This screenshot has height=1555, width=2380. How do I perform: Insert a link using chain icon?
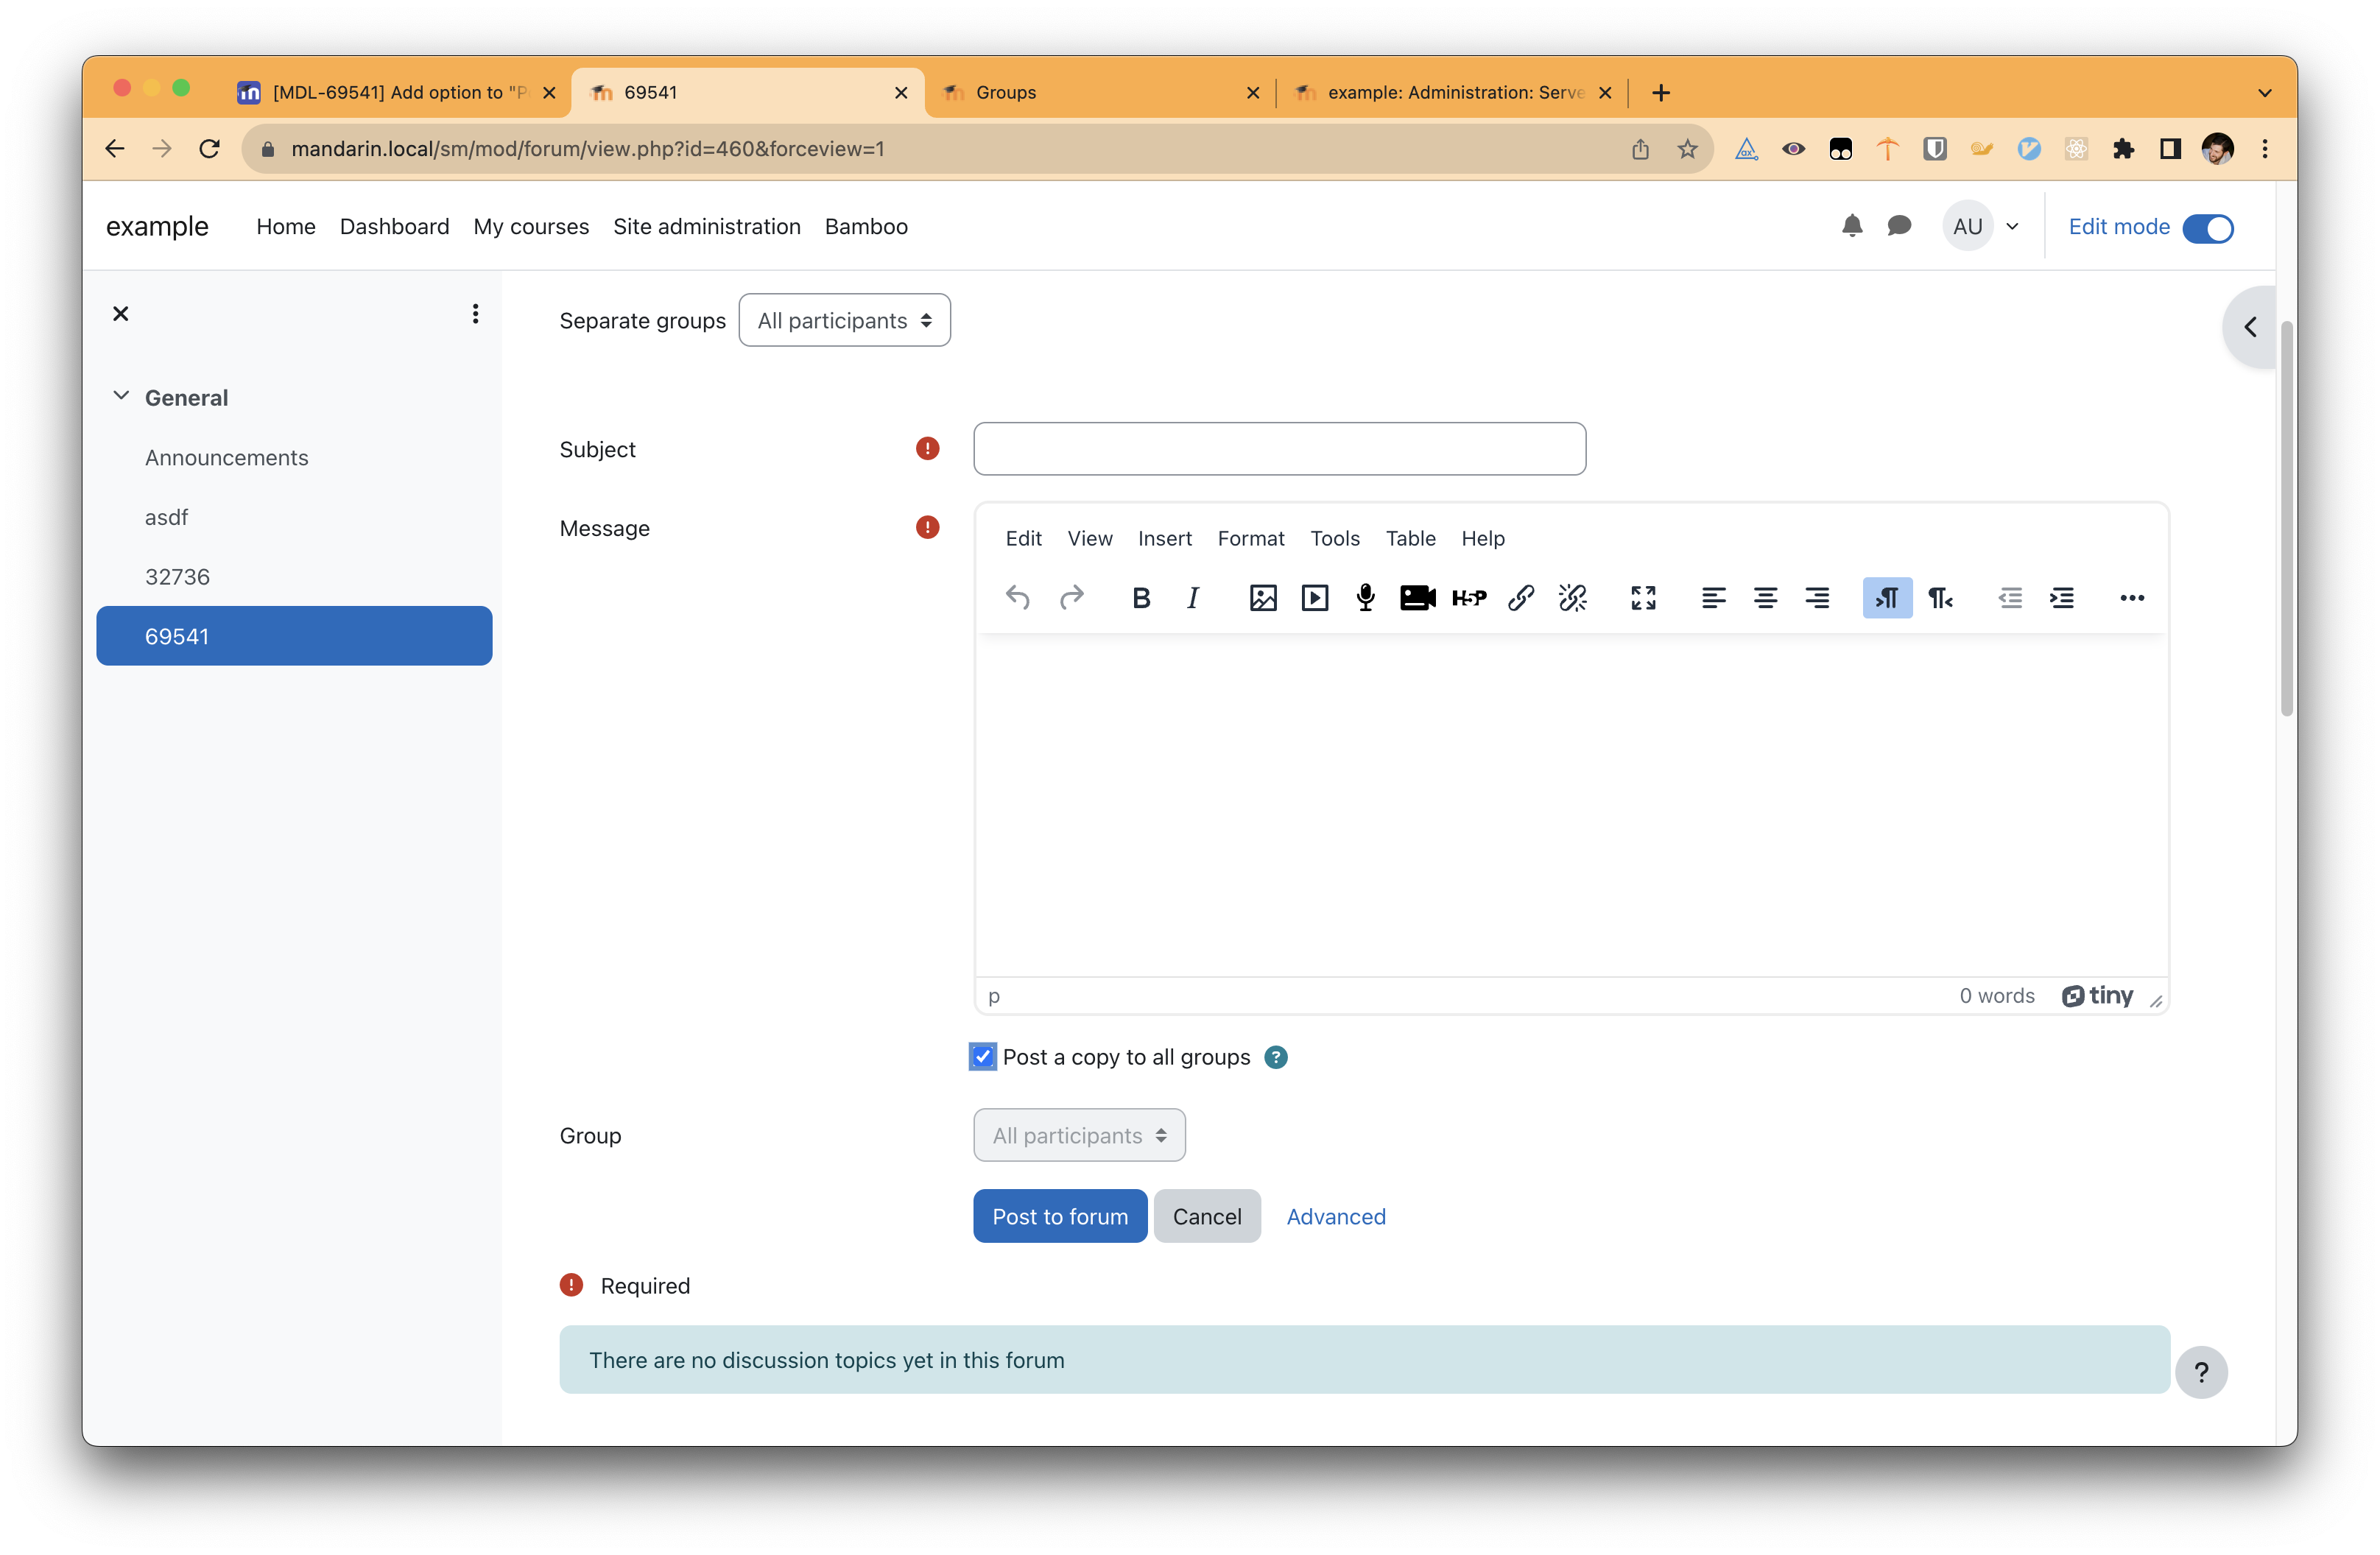pos(1521,598)
